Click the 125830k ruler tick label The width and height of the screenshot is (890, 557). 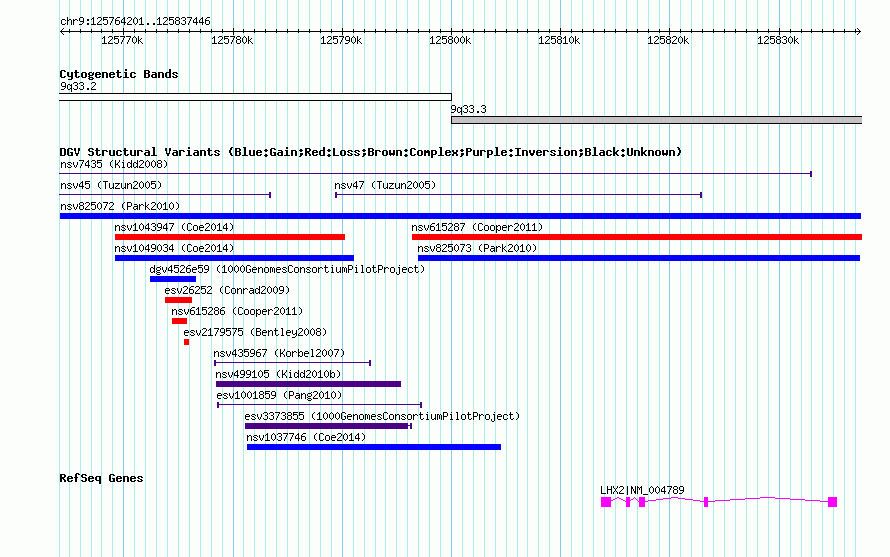point(778,40)
